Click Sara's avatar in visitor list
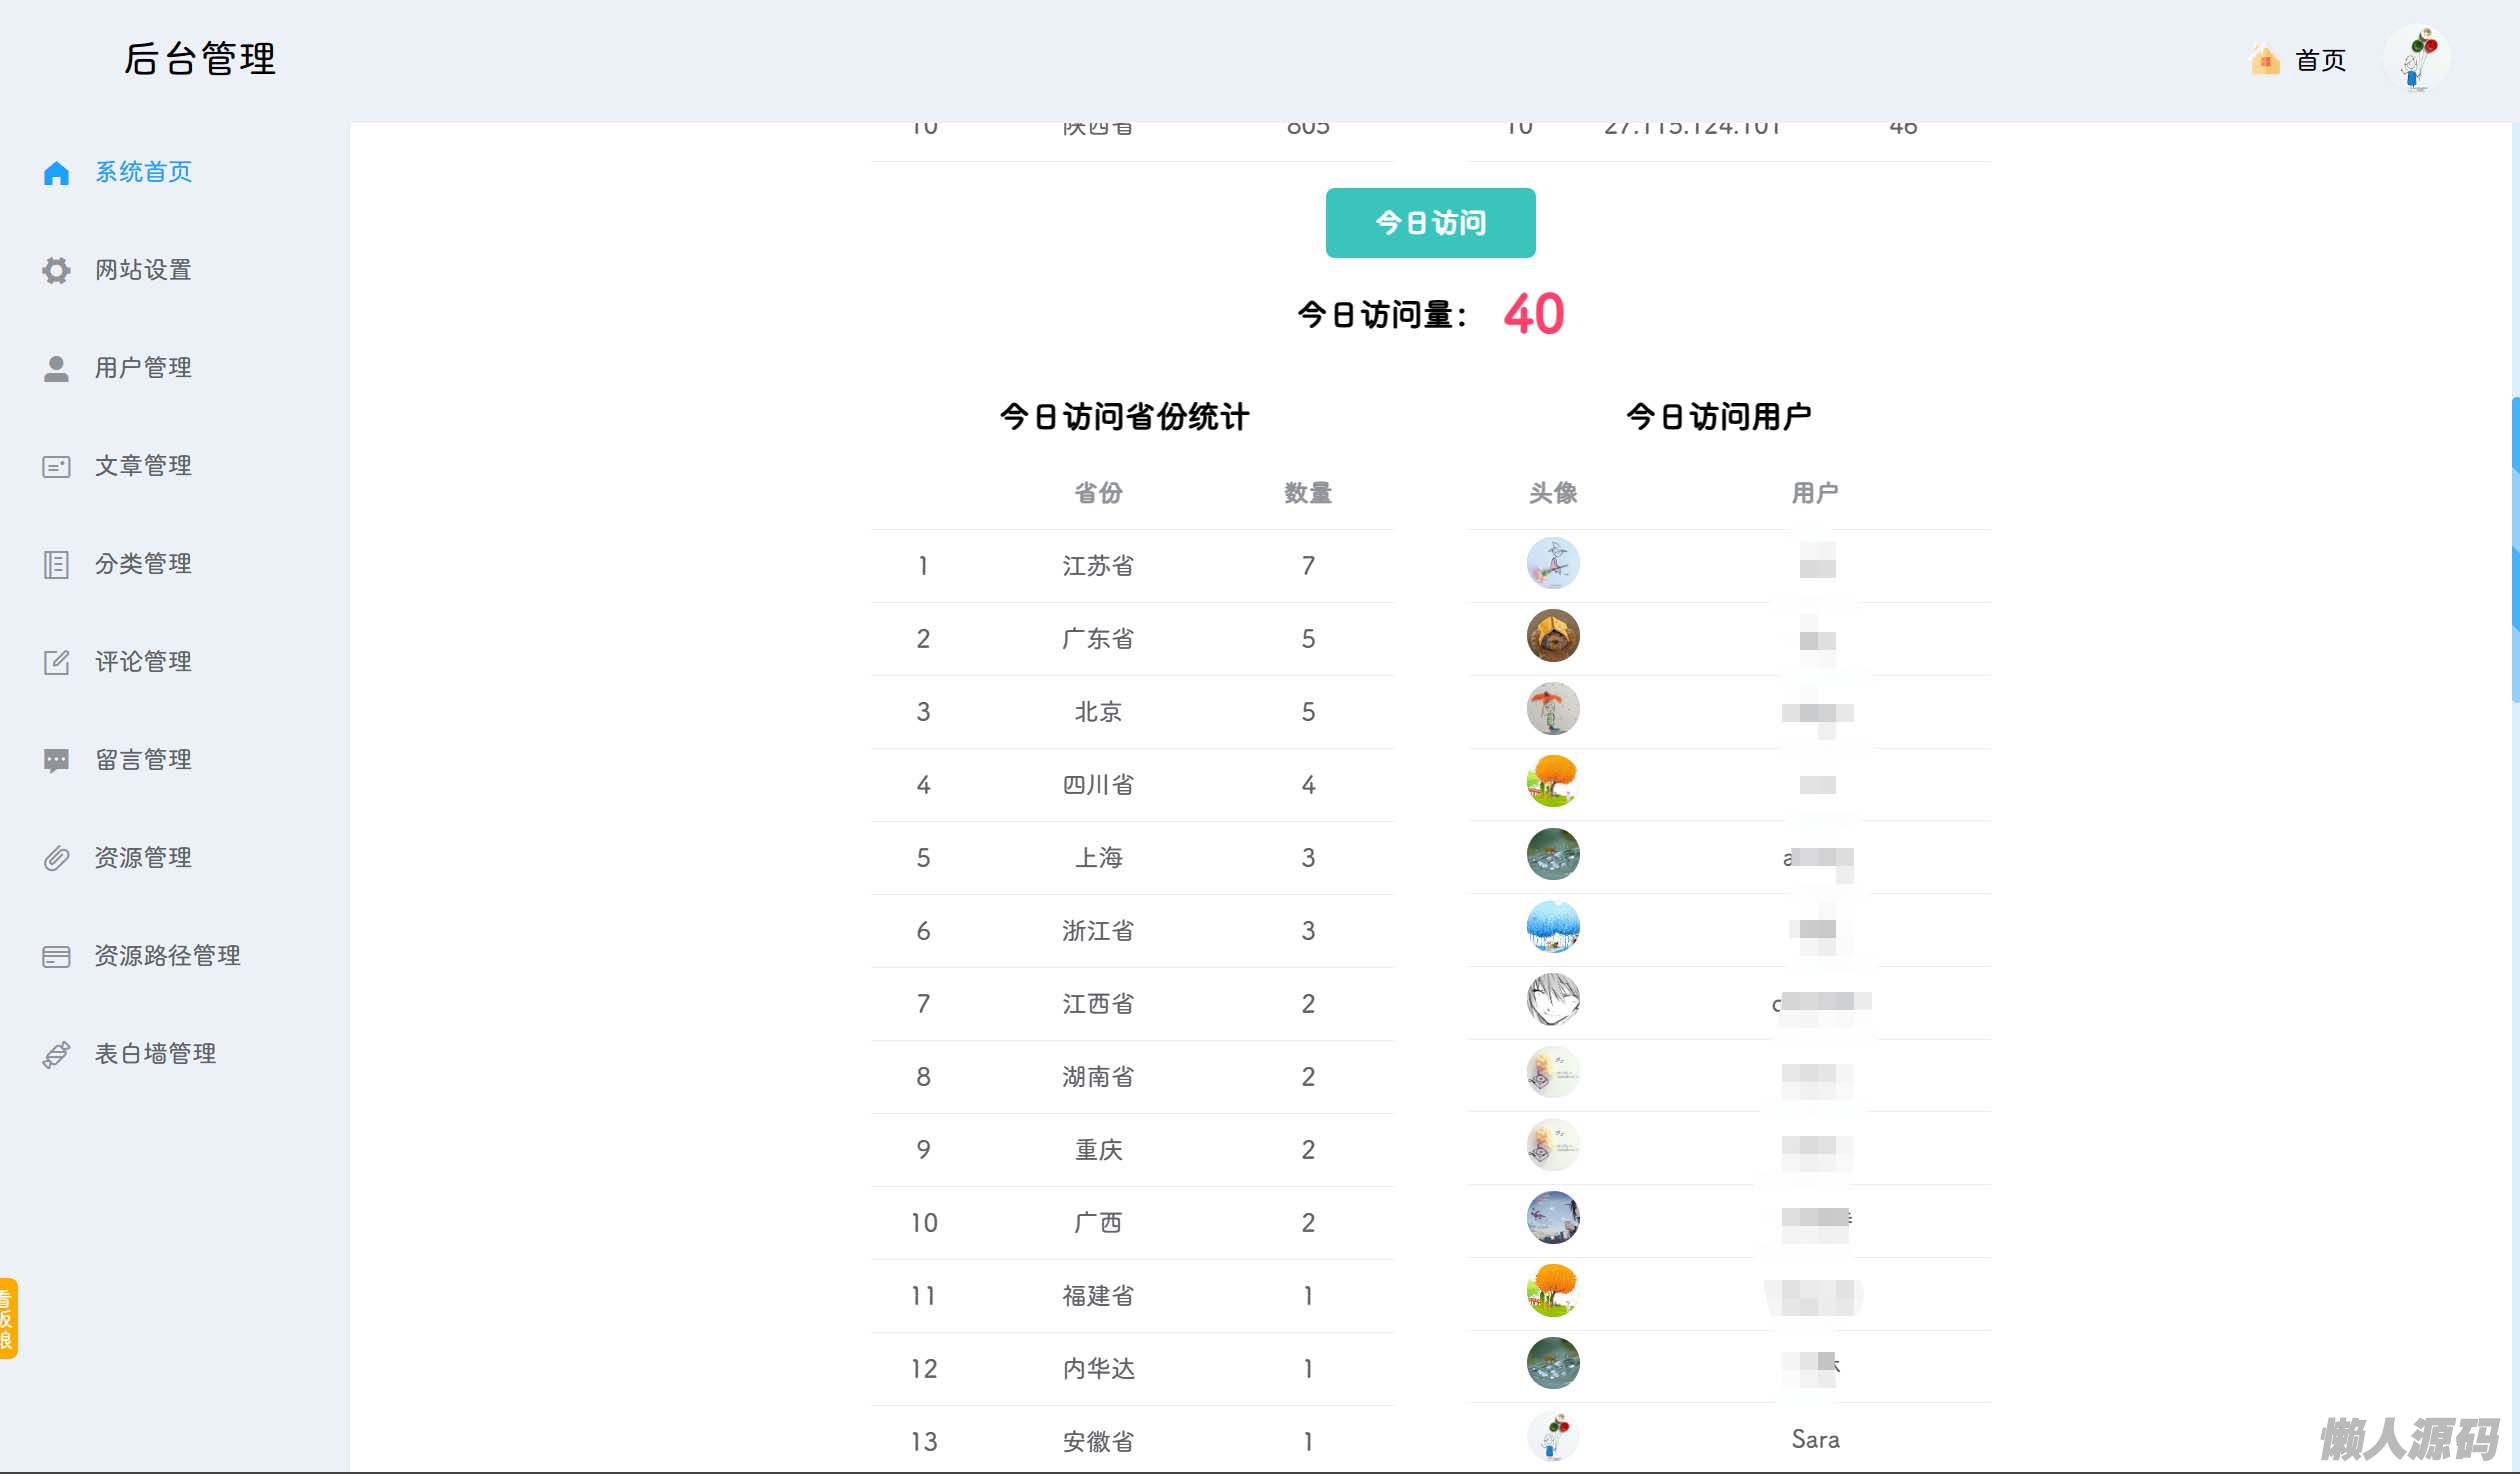This screenshot has width=2520, height=1474. [1552, 1437]
